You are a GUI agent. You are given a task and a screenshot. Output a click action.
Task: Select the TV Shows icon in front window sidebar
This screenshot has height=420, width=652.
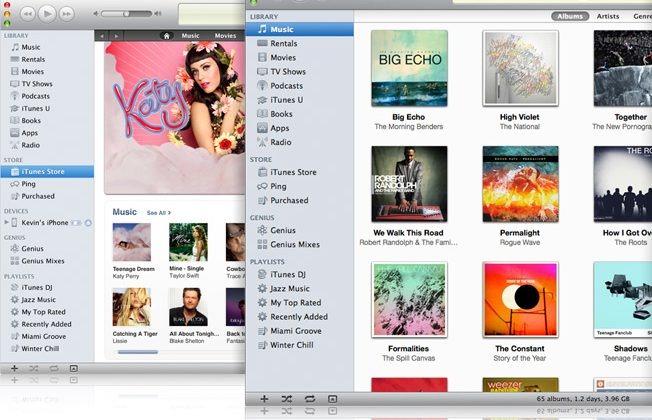click(x=262, y=72)
